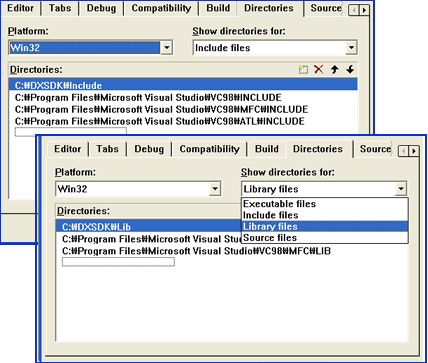Click empty new-entry box in back window list
The height and width of the screenshot is (363, 428).
[71, 132]
